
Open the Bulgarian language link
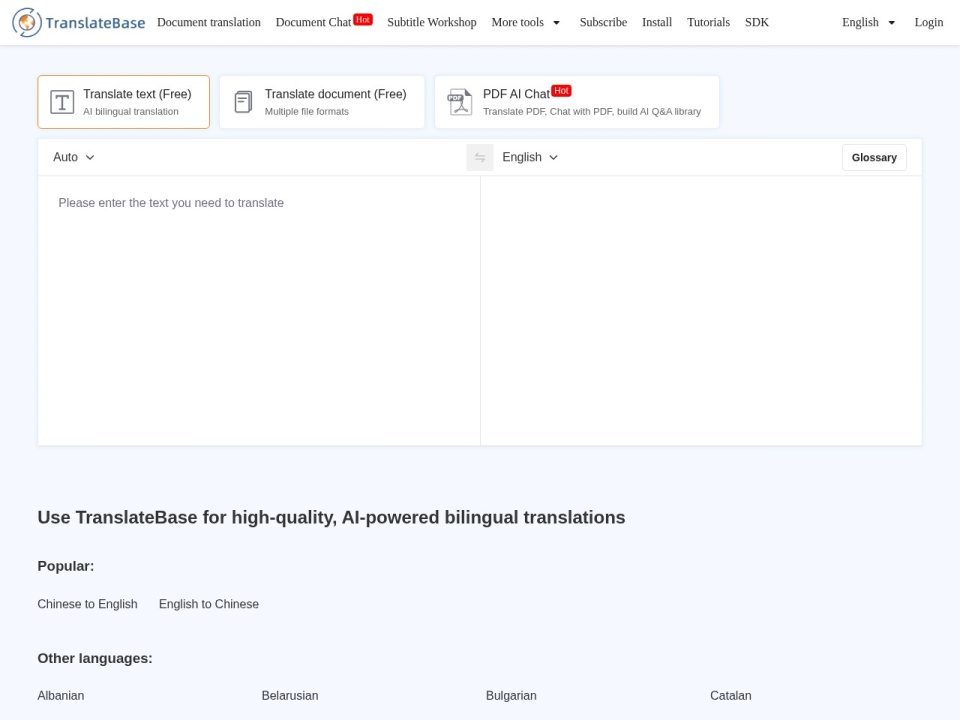511,696
